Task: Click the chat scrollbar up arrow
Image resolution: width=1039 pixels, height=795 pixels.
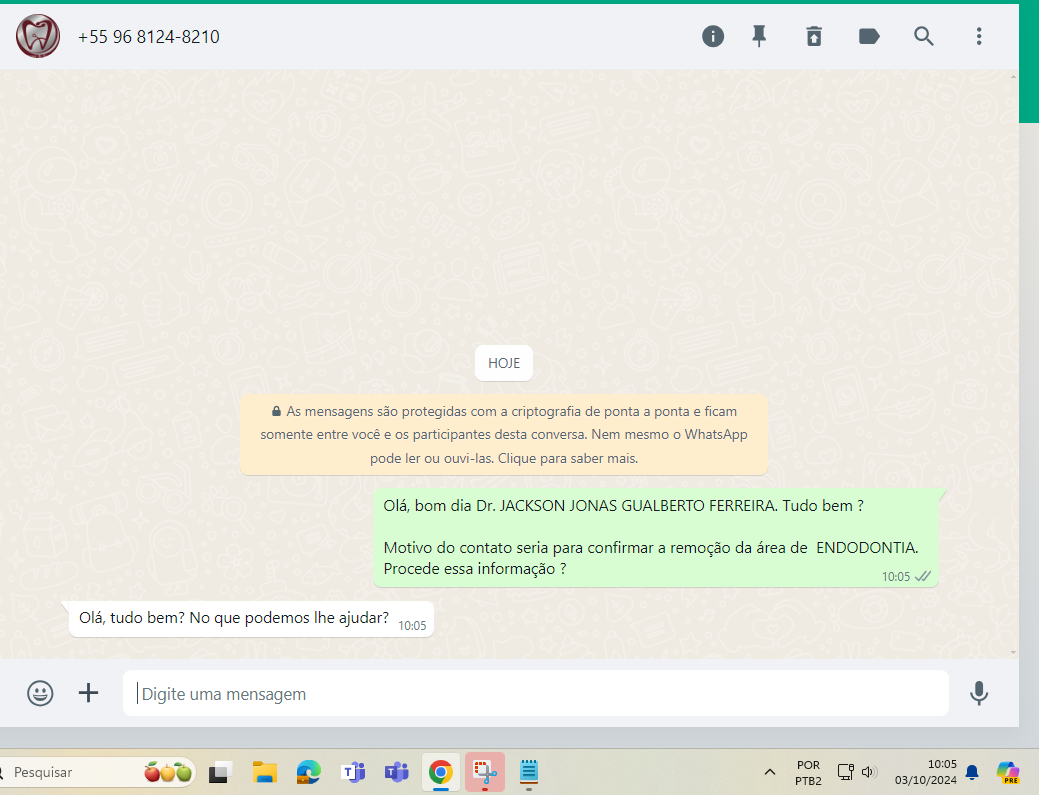Action: [x=1013, y=77]
